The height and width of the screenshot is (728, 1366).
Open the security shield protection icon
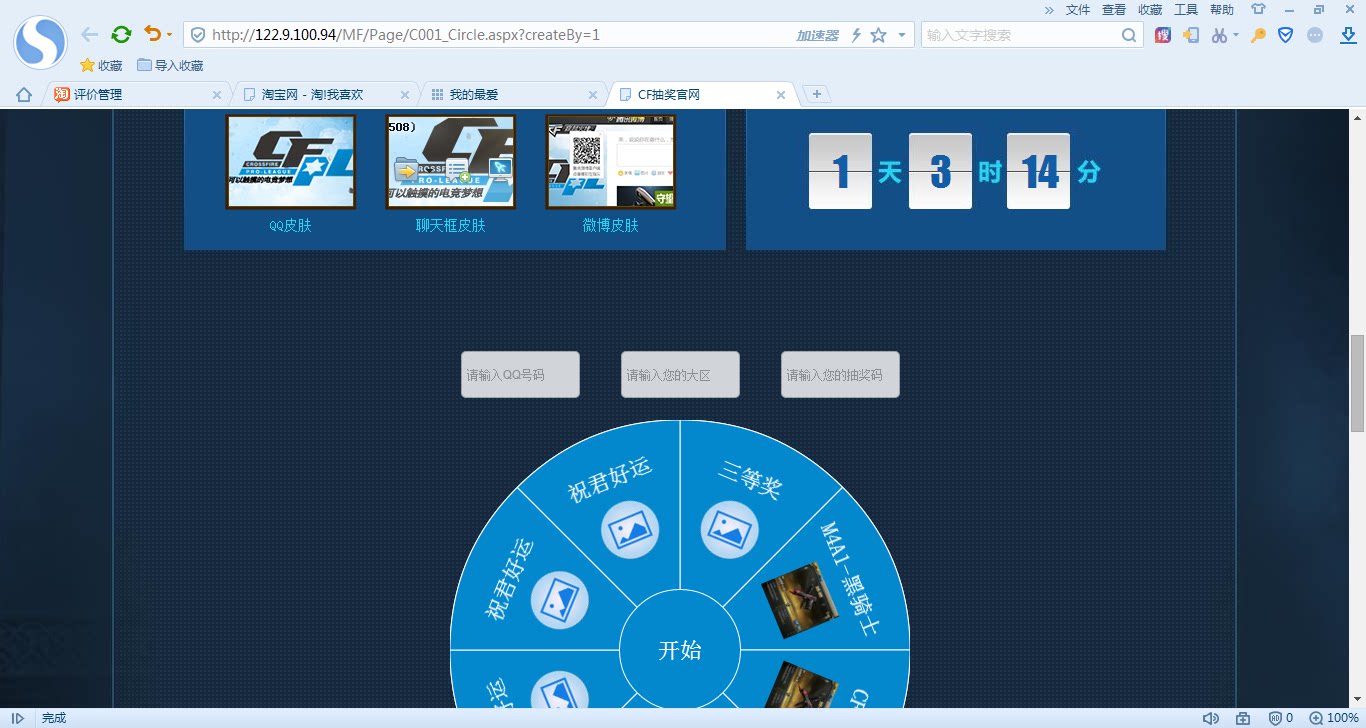point(1284,34)
